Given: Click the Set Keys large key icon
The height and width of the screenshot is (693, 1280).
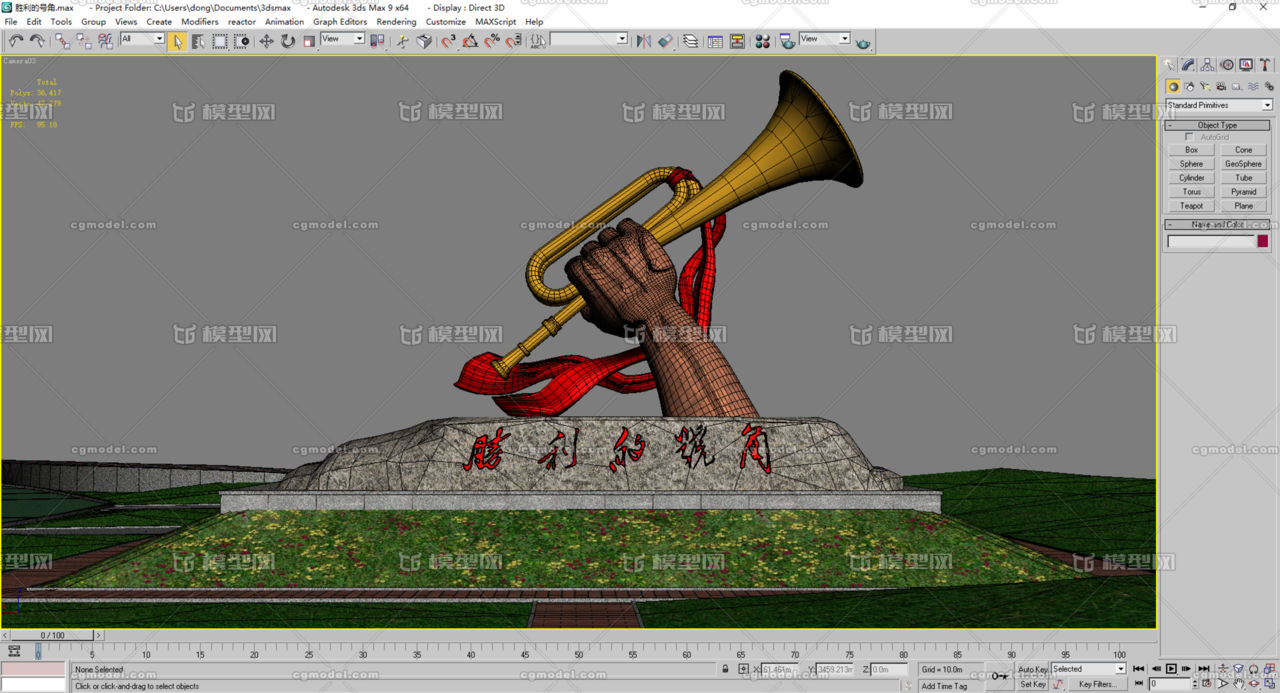Looking at the screenshot, I should pyautogui.click(x=999, y=676).
